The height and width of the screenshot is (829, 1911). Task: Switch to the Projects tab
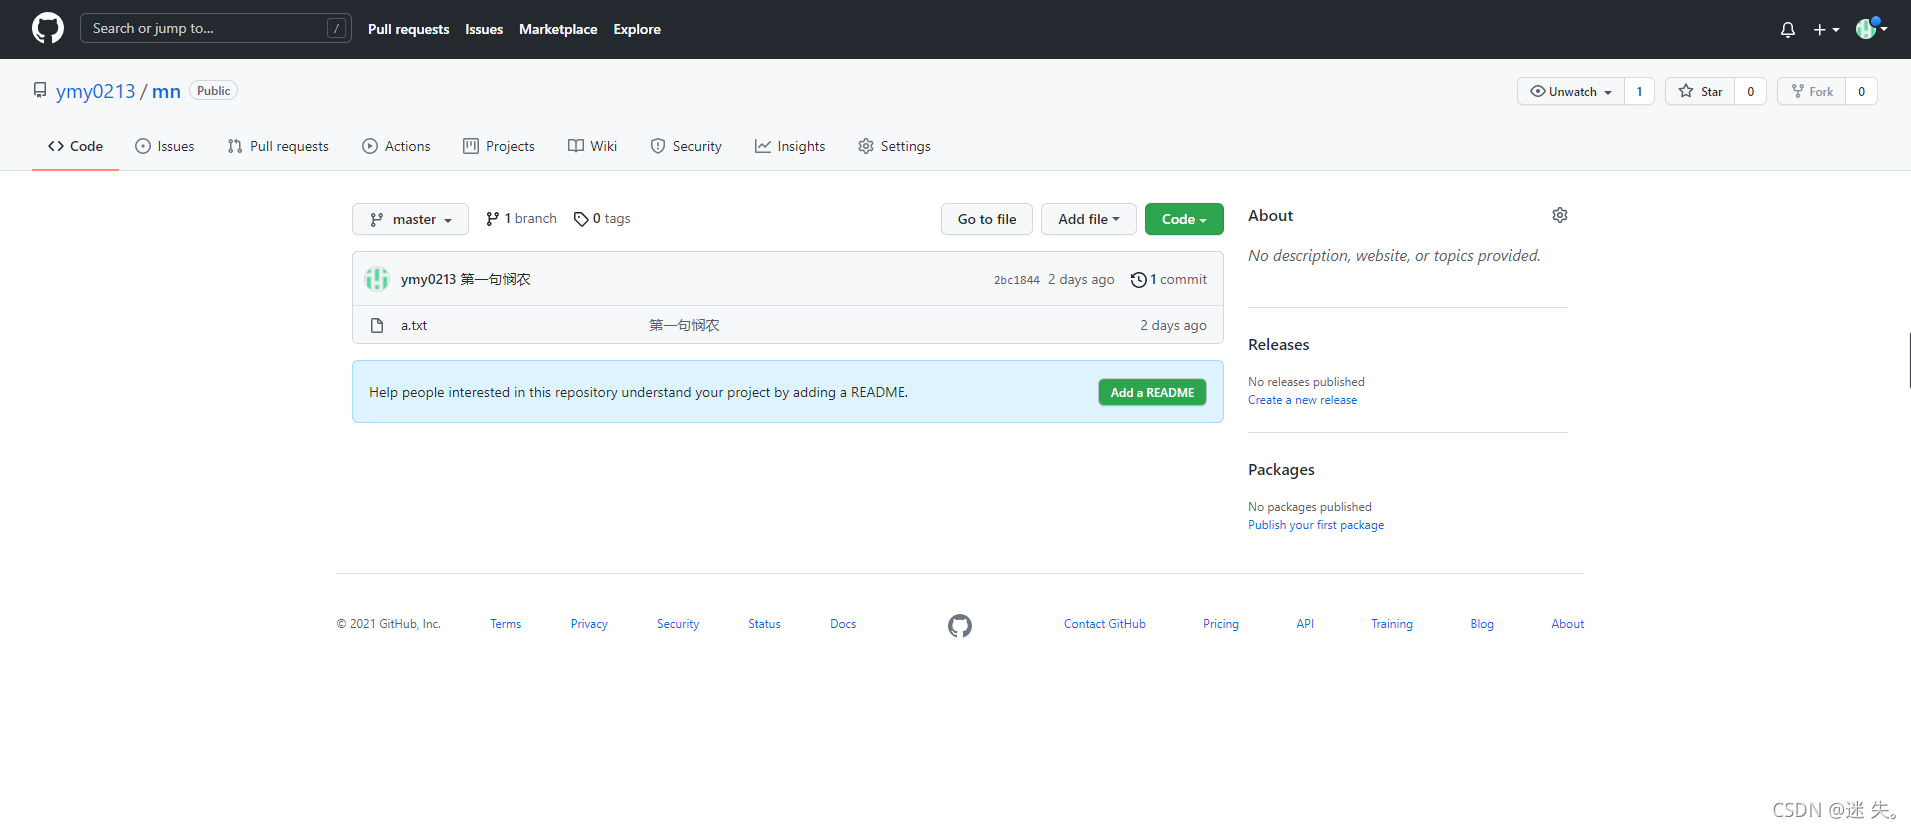pyautogui.click(x=499, y=146)
